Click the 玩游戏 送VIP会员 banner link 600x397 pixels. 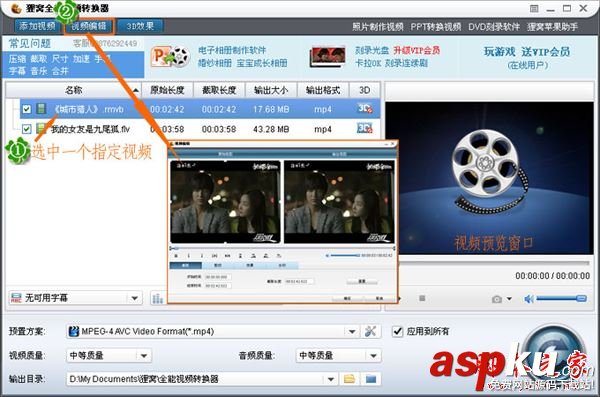pos(527,51)
